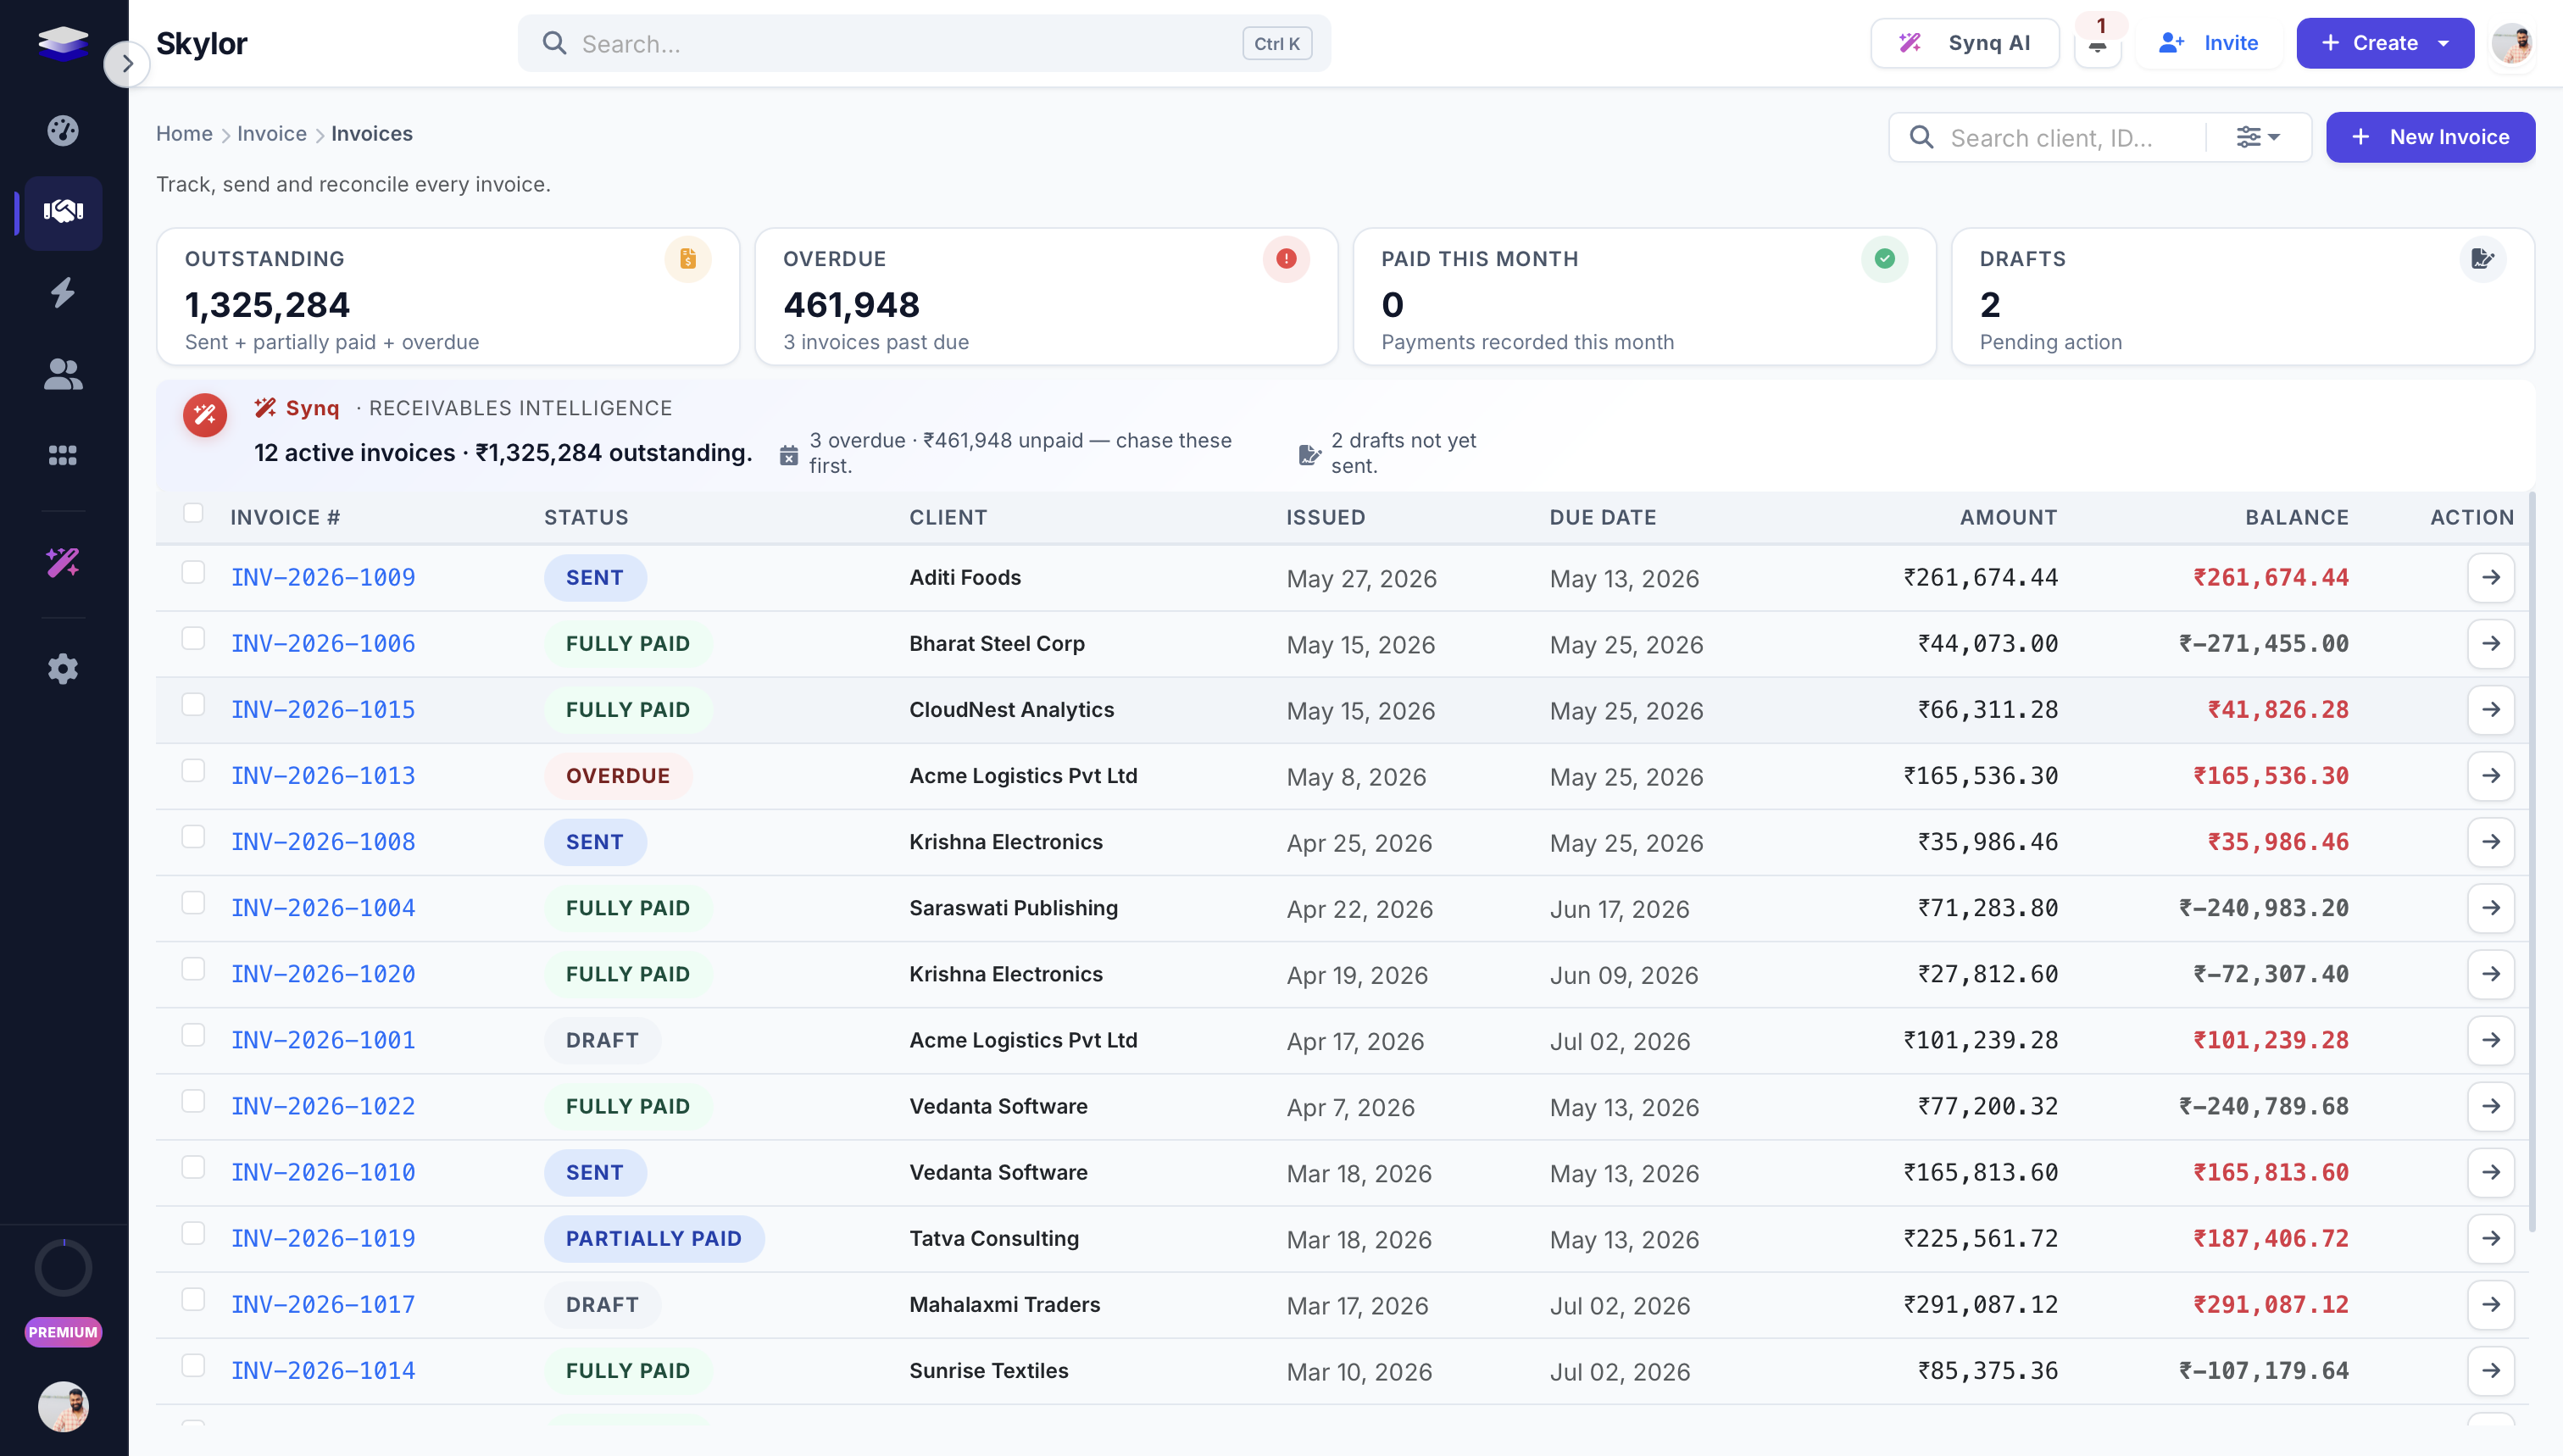
Task: Open invoice link INV-2026-1019
Action: (323, 1238)
